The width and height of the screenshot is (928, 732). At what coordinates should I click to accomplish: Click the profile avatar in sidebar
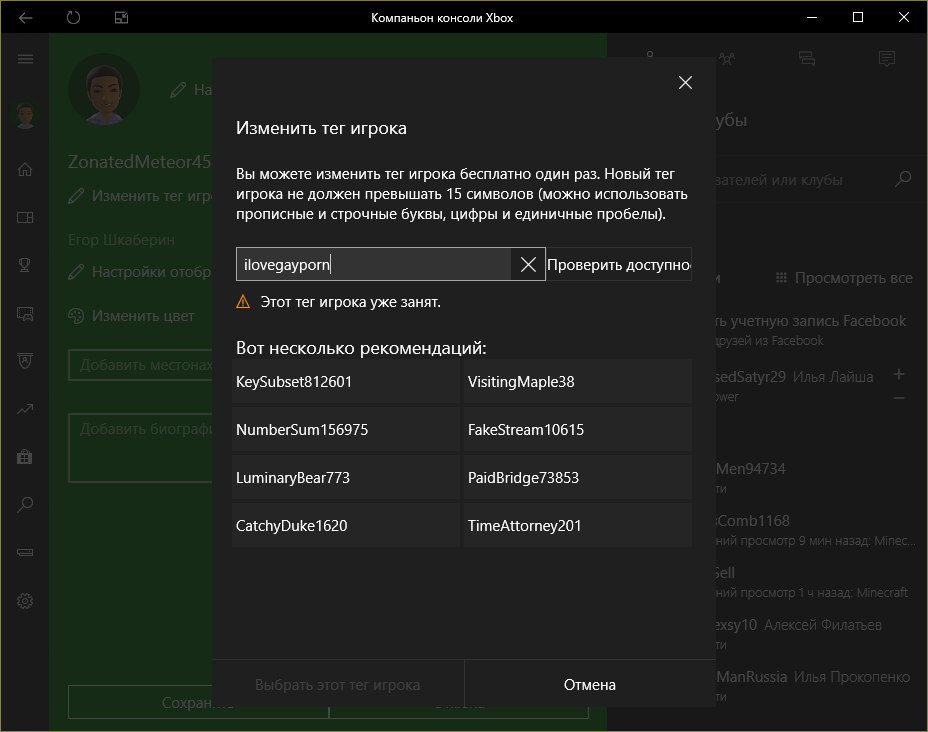(25, 115)
